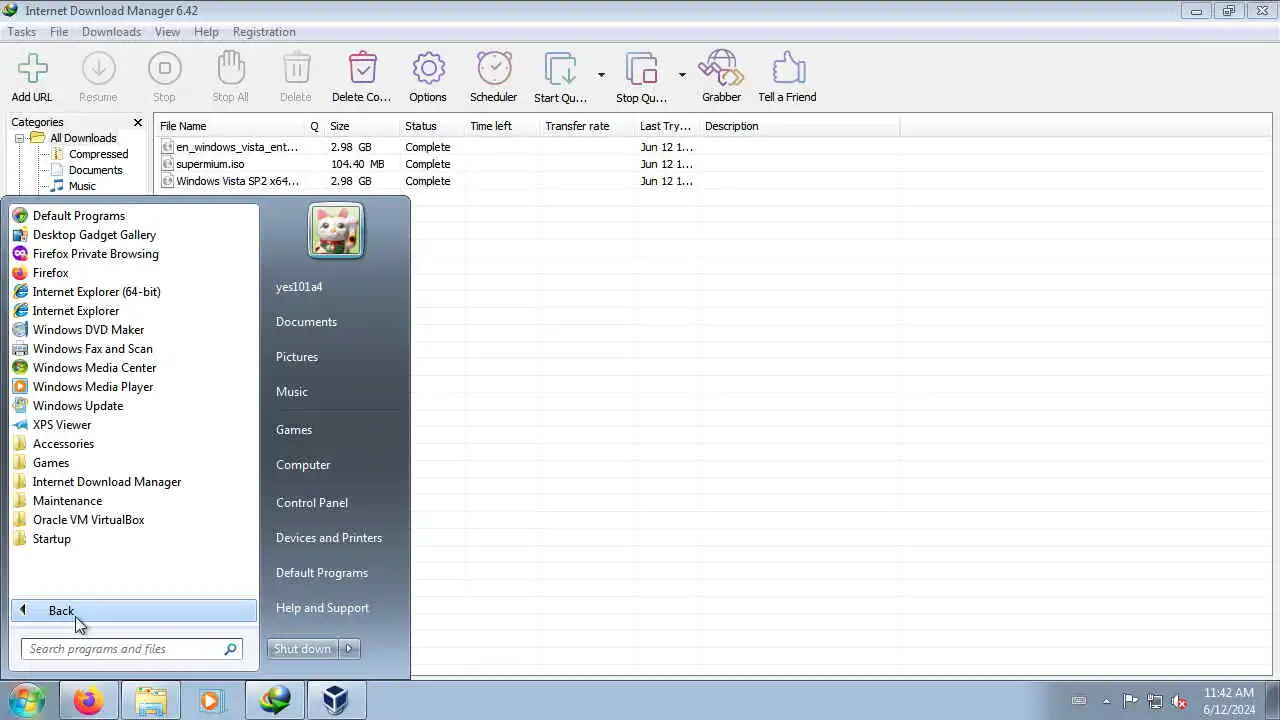Close the Categories panel

(138, 122)
